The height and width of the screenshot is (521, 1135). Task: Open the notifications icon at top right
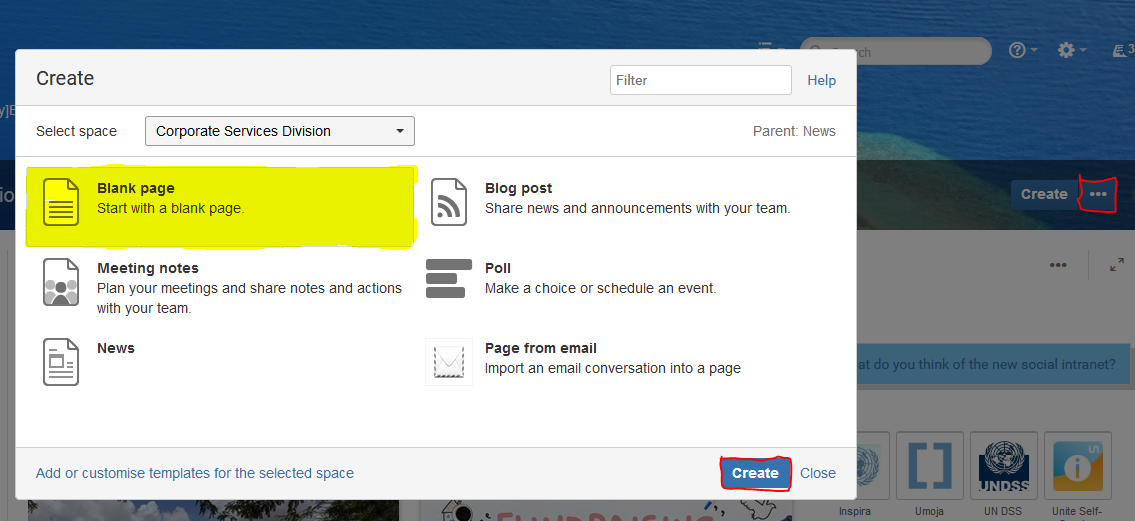tap(1123, 50)
